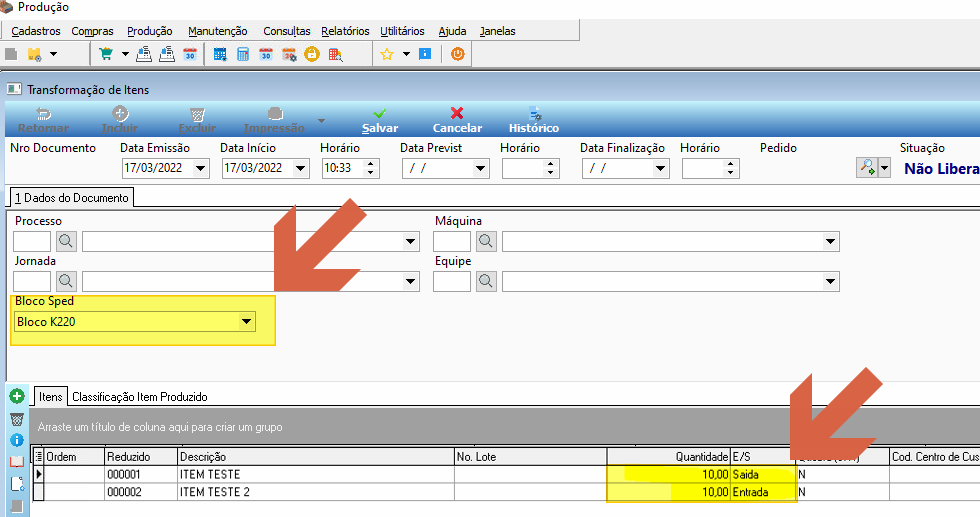Viewport: 980px width, 517px height.
Task: Open the Impressão dropdown arrow
Action: (321, 120)
